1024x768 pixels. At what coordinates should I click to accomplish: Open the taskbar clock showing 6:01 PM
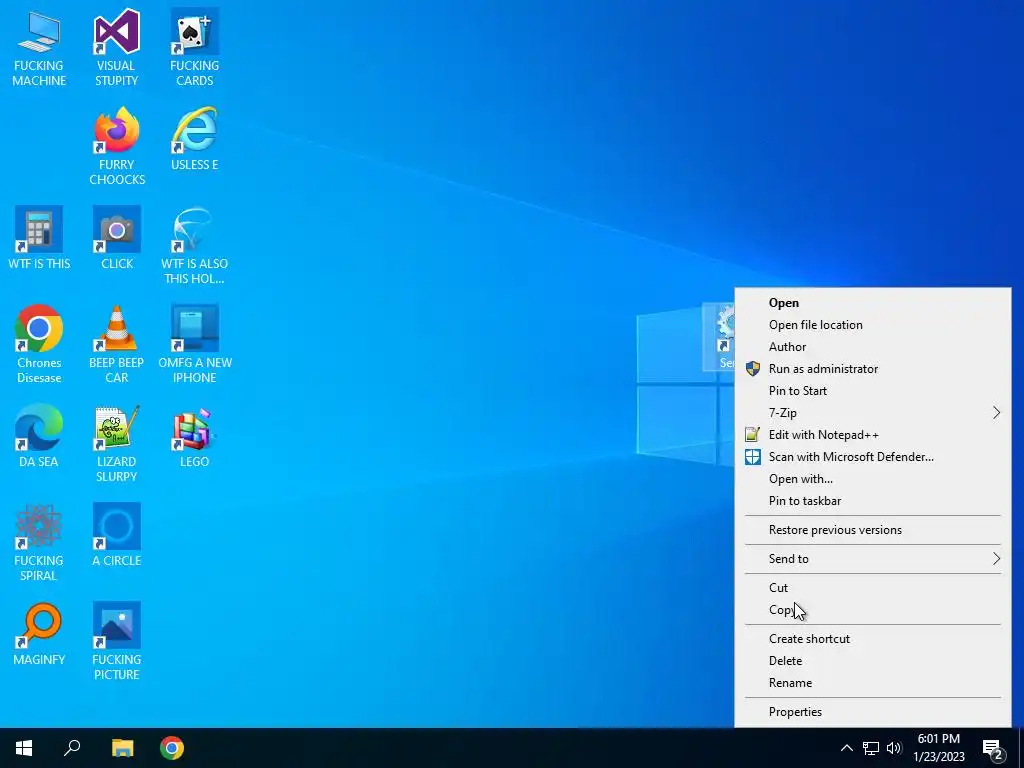938,748
